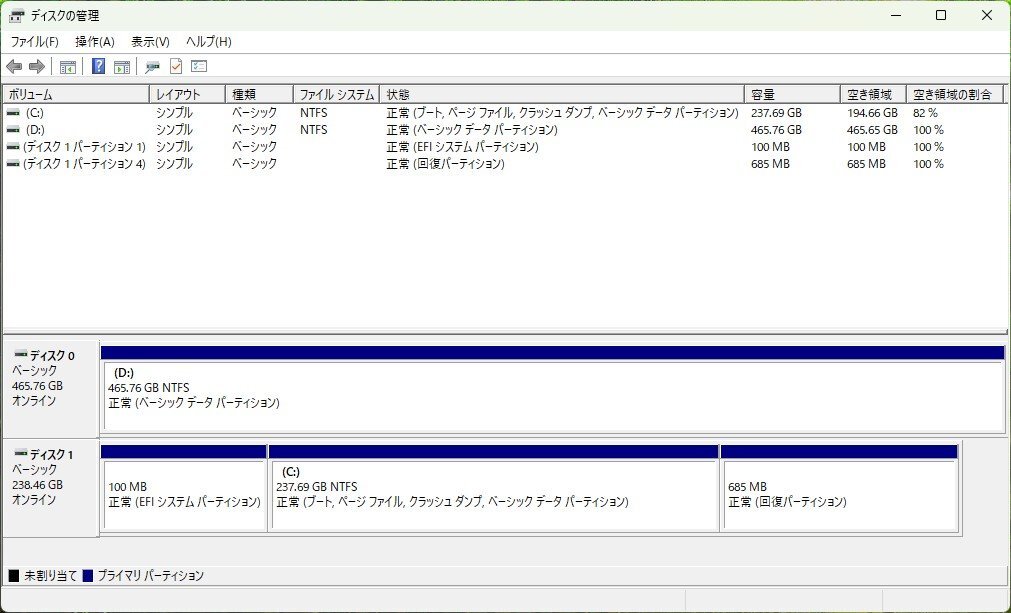The height and width of the screenshot is (613, 1011).
Task: Toggle the console tree pane visibility
Action: 67,66
